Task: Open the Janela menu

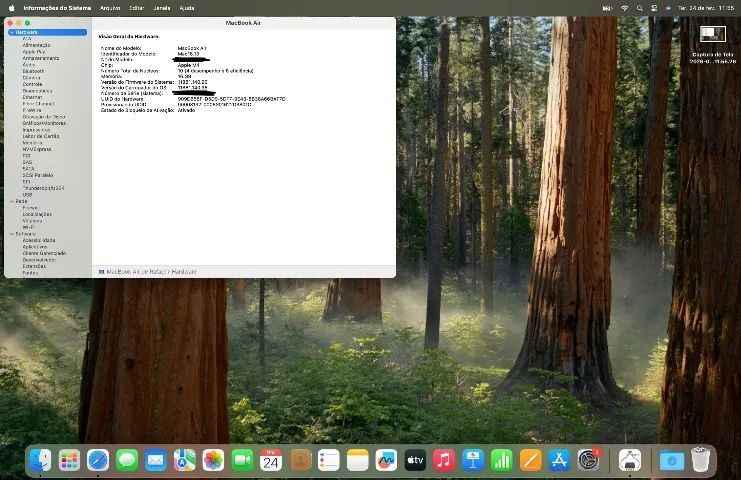Action: click(162, 8)
